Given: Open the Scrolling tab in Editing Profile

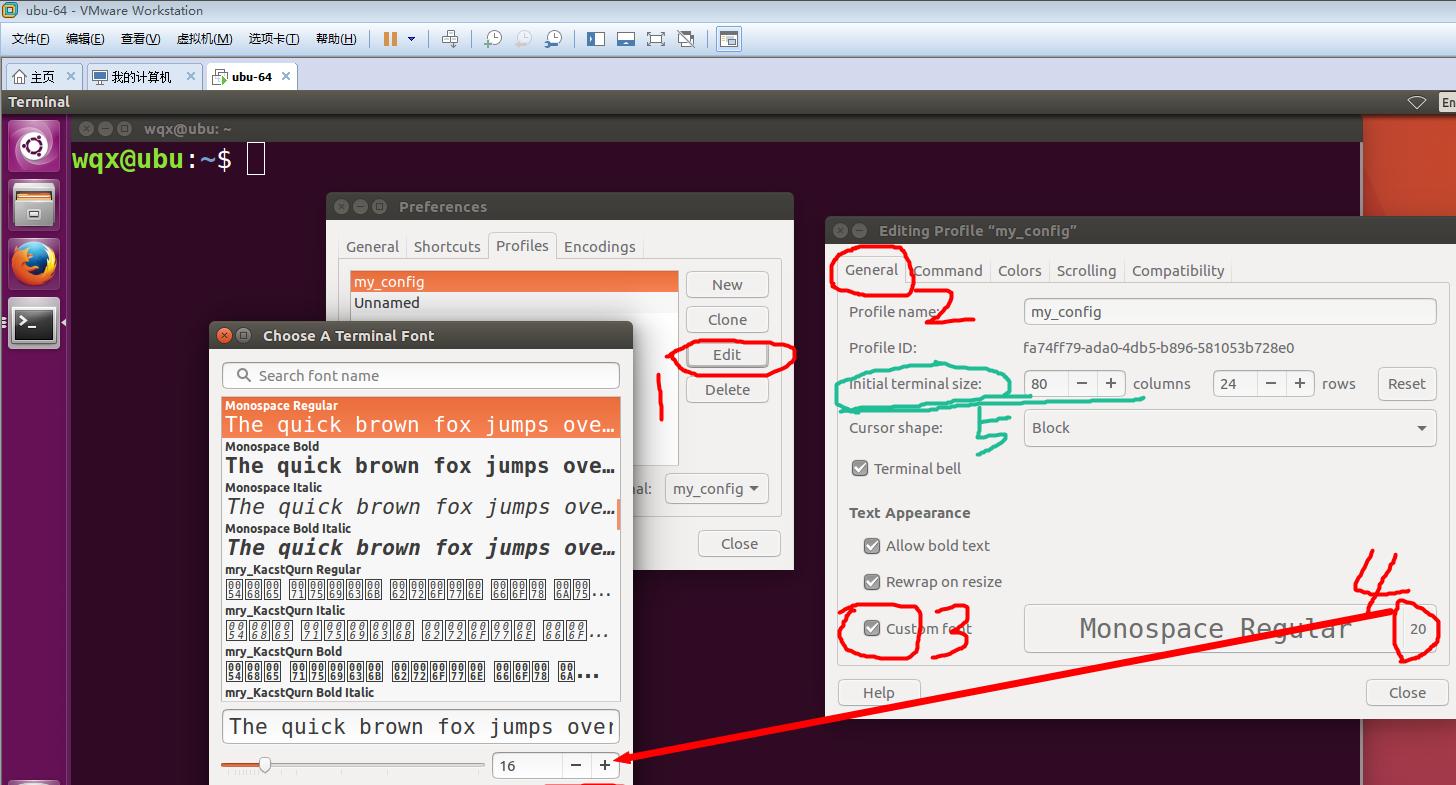Looking at the screenshot, I should click(1086, 271).
